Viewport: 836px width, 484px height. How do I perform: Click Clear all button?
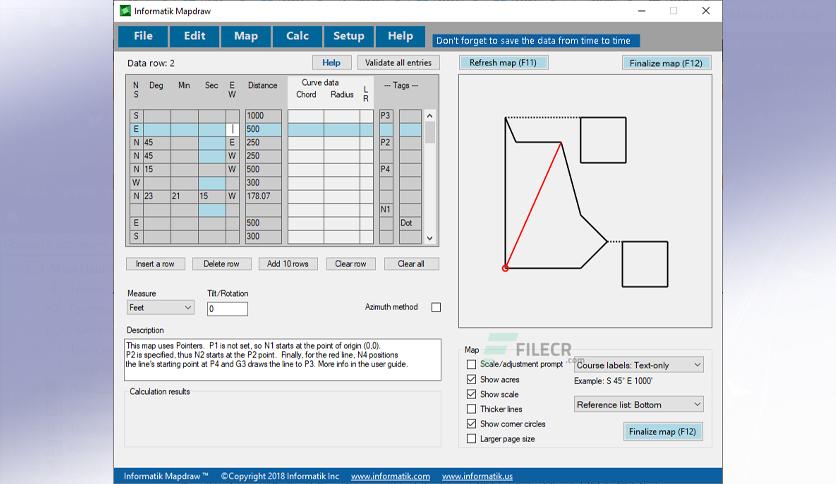[x=411, y=264]
